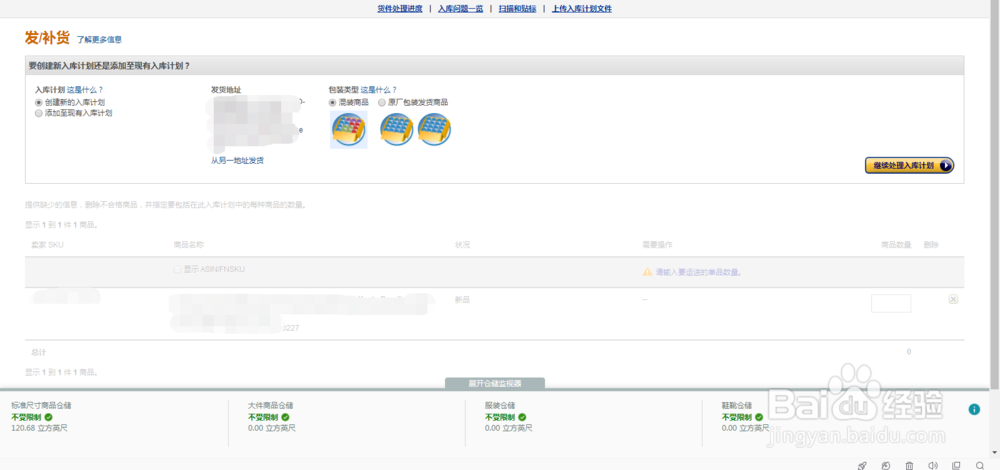Click the magnifier search icon in bottom bar
The width and height of the screenshot is (1000, 470).
(x=980, y=466)
